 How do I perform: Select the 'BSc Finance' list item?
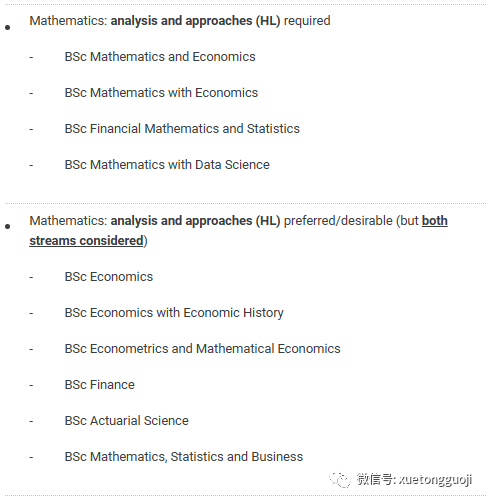[100, 385]
